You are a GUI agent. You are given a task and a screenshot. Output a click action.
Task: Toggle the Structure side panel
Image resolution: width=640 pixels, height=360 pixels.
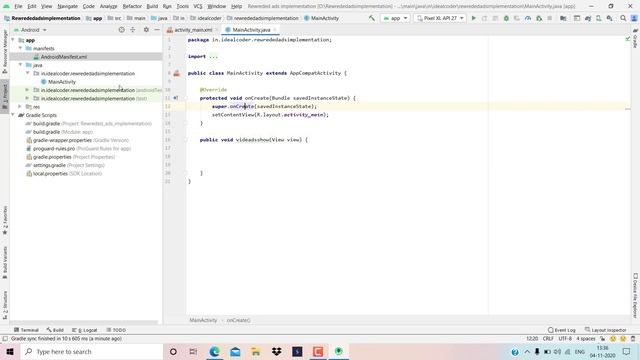[x=5, y=304]
